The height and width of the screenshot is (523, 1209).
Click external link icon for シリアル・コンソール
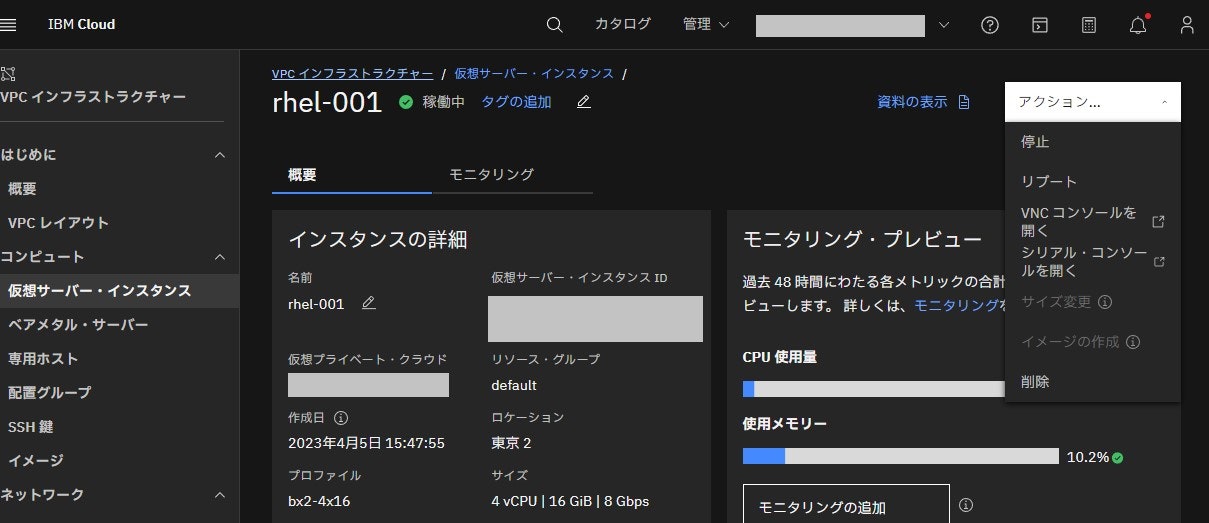tap(1159, 262)
